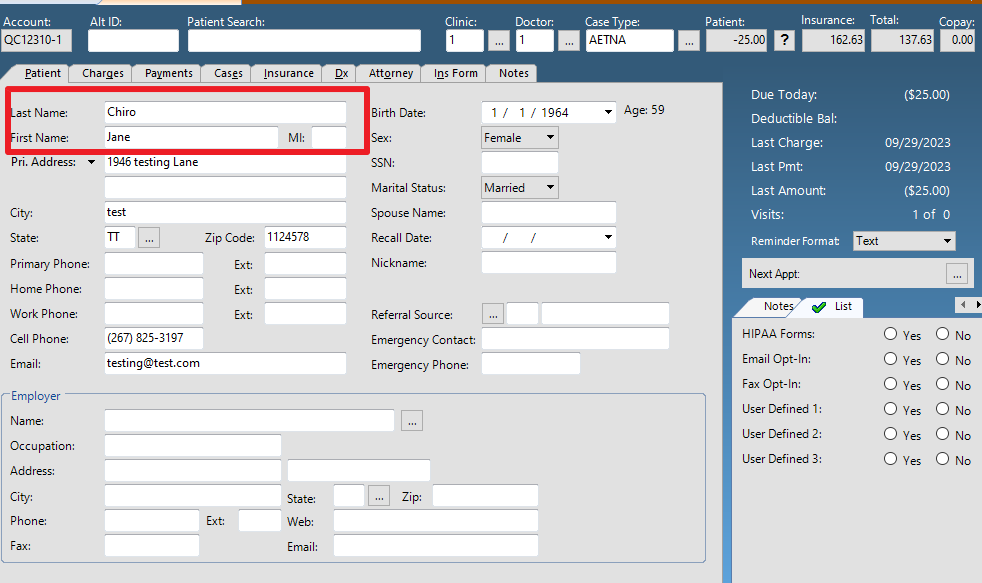Open the Employer Name lookup button
The width and height of the screenshot is (982, 583).
[412, 421]
